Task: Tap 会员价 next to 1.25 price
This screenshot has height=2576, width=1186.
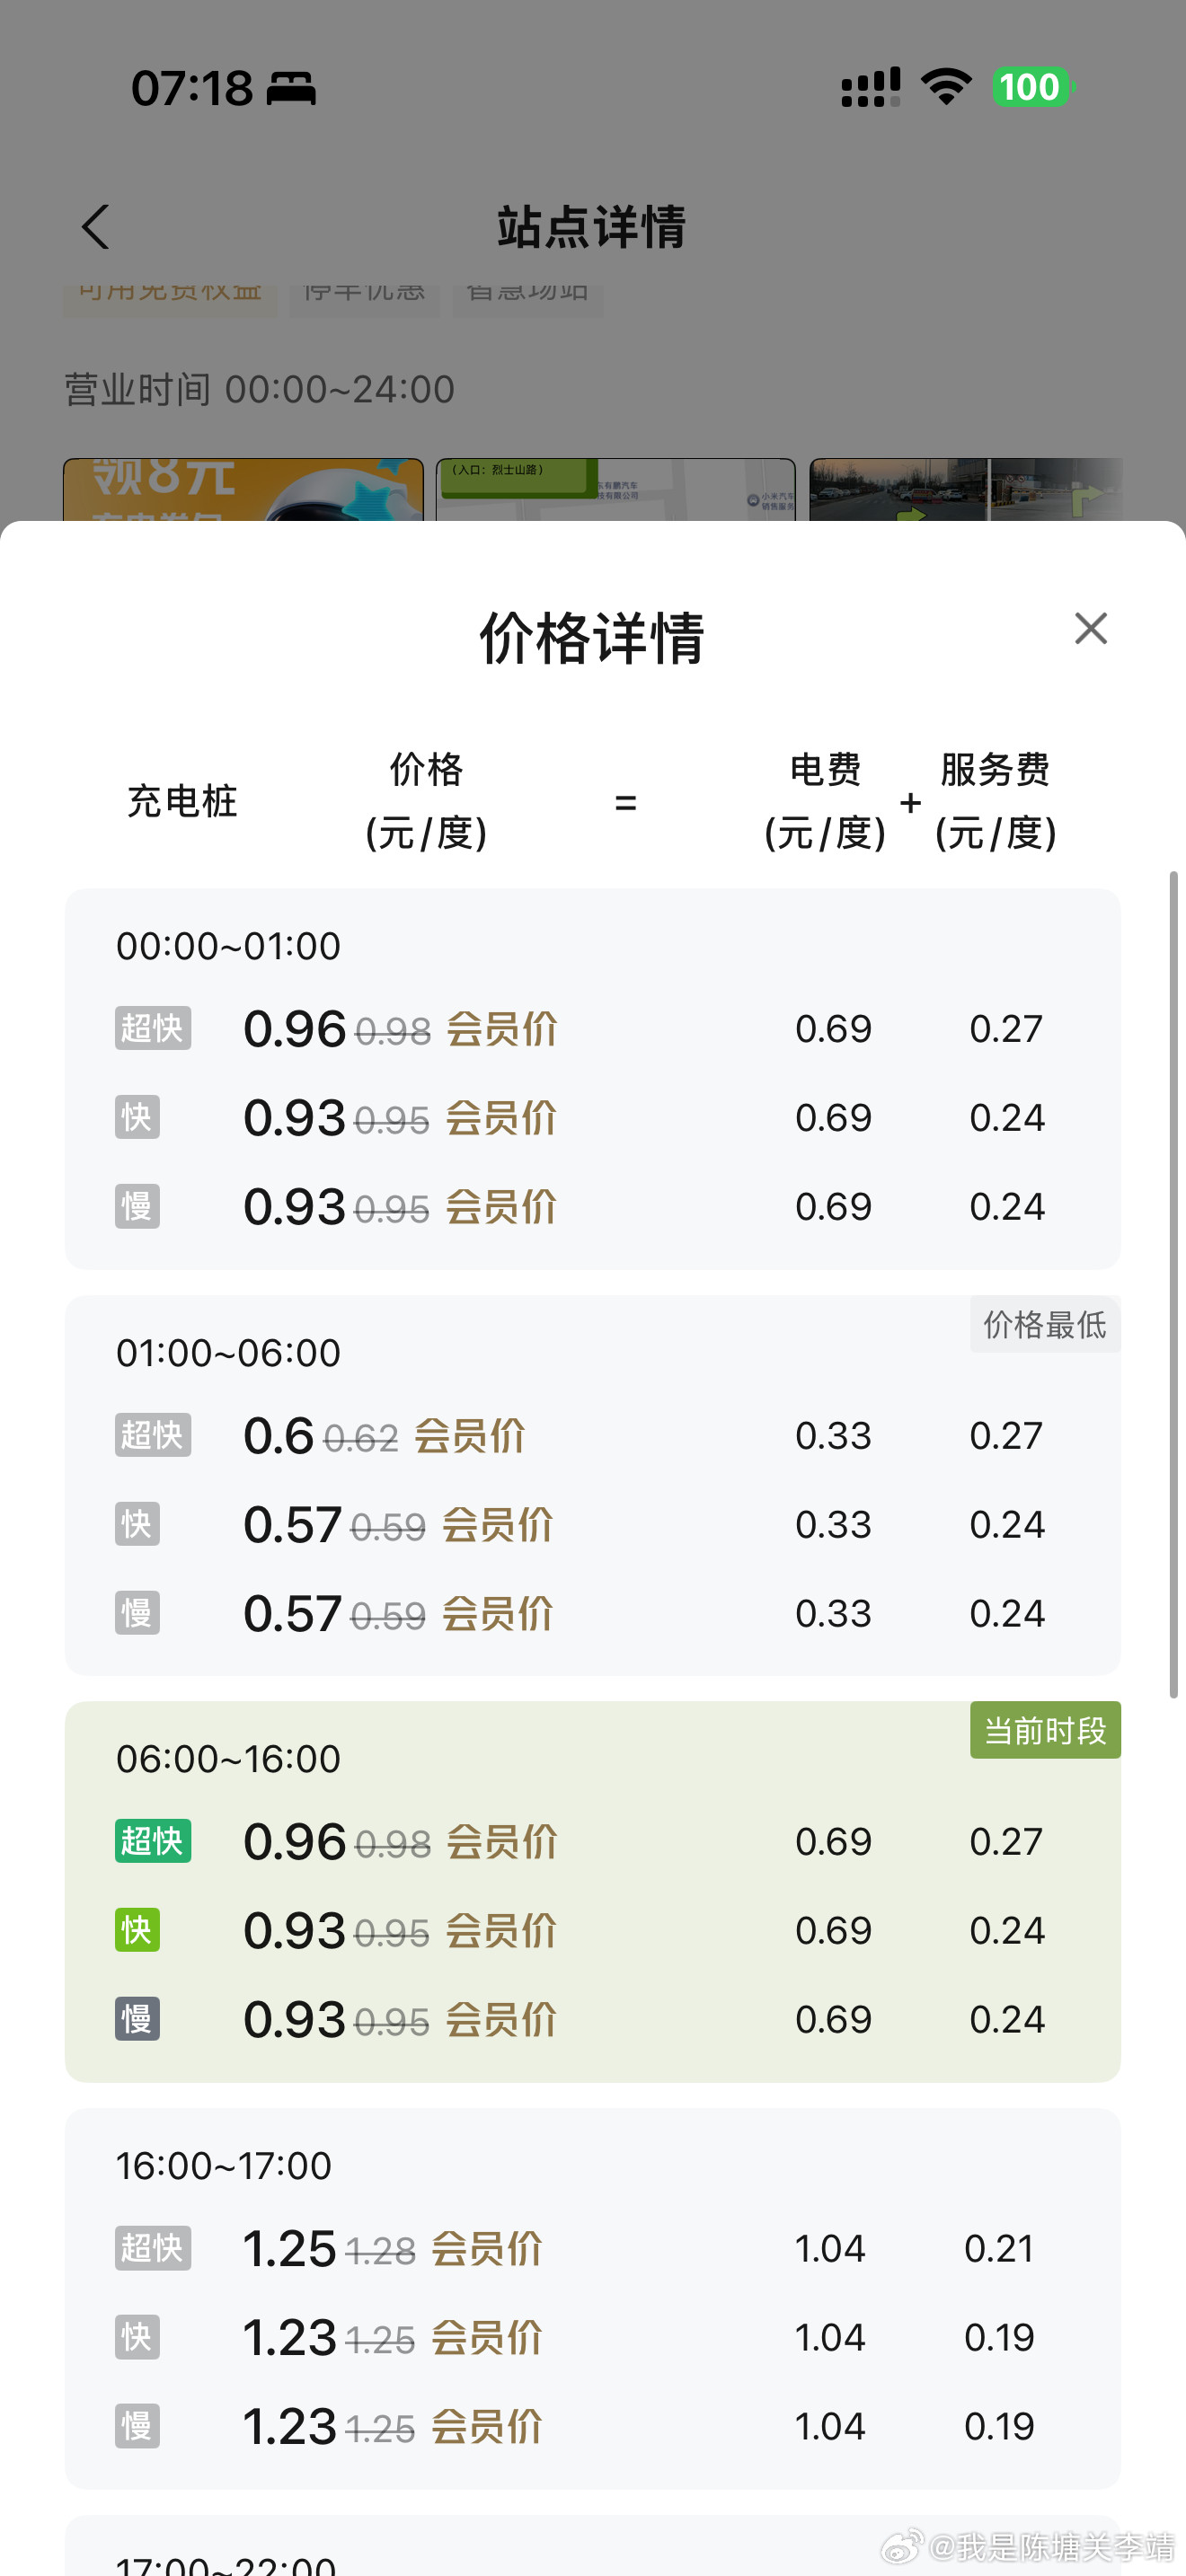Action: pos(486,2249)
